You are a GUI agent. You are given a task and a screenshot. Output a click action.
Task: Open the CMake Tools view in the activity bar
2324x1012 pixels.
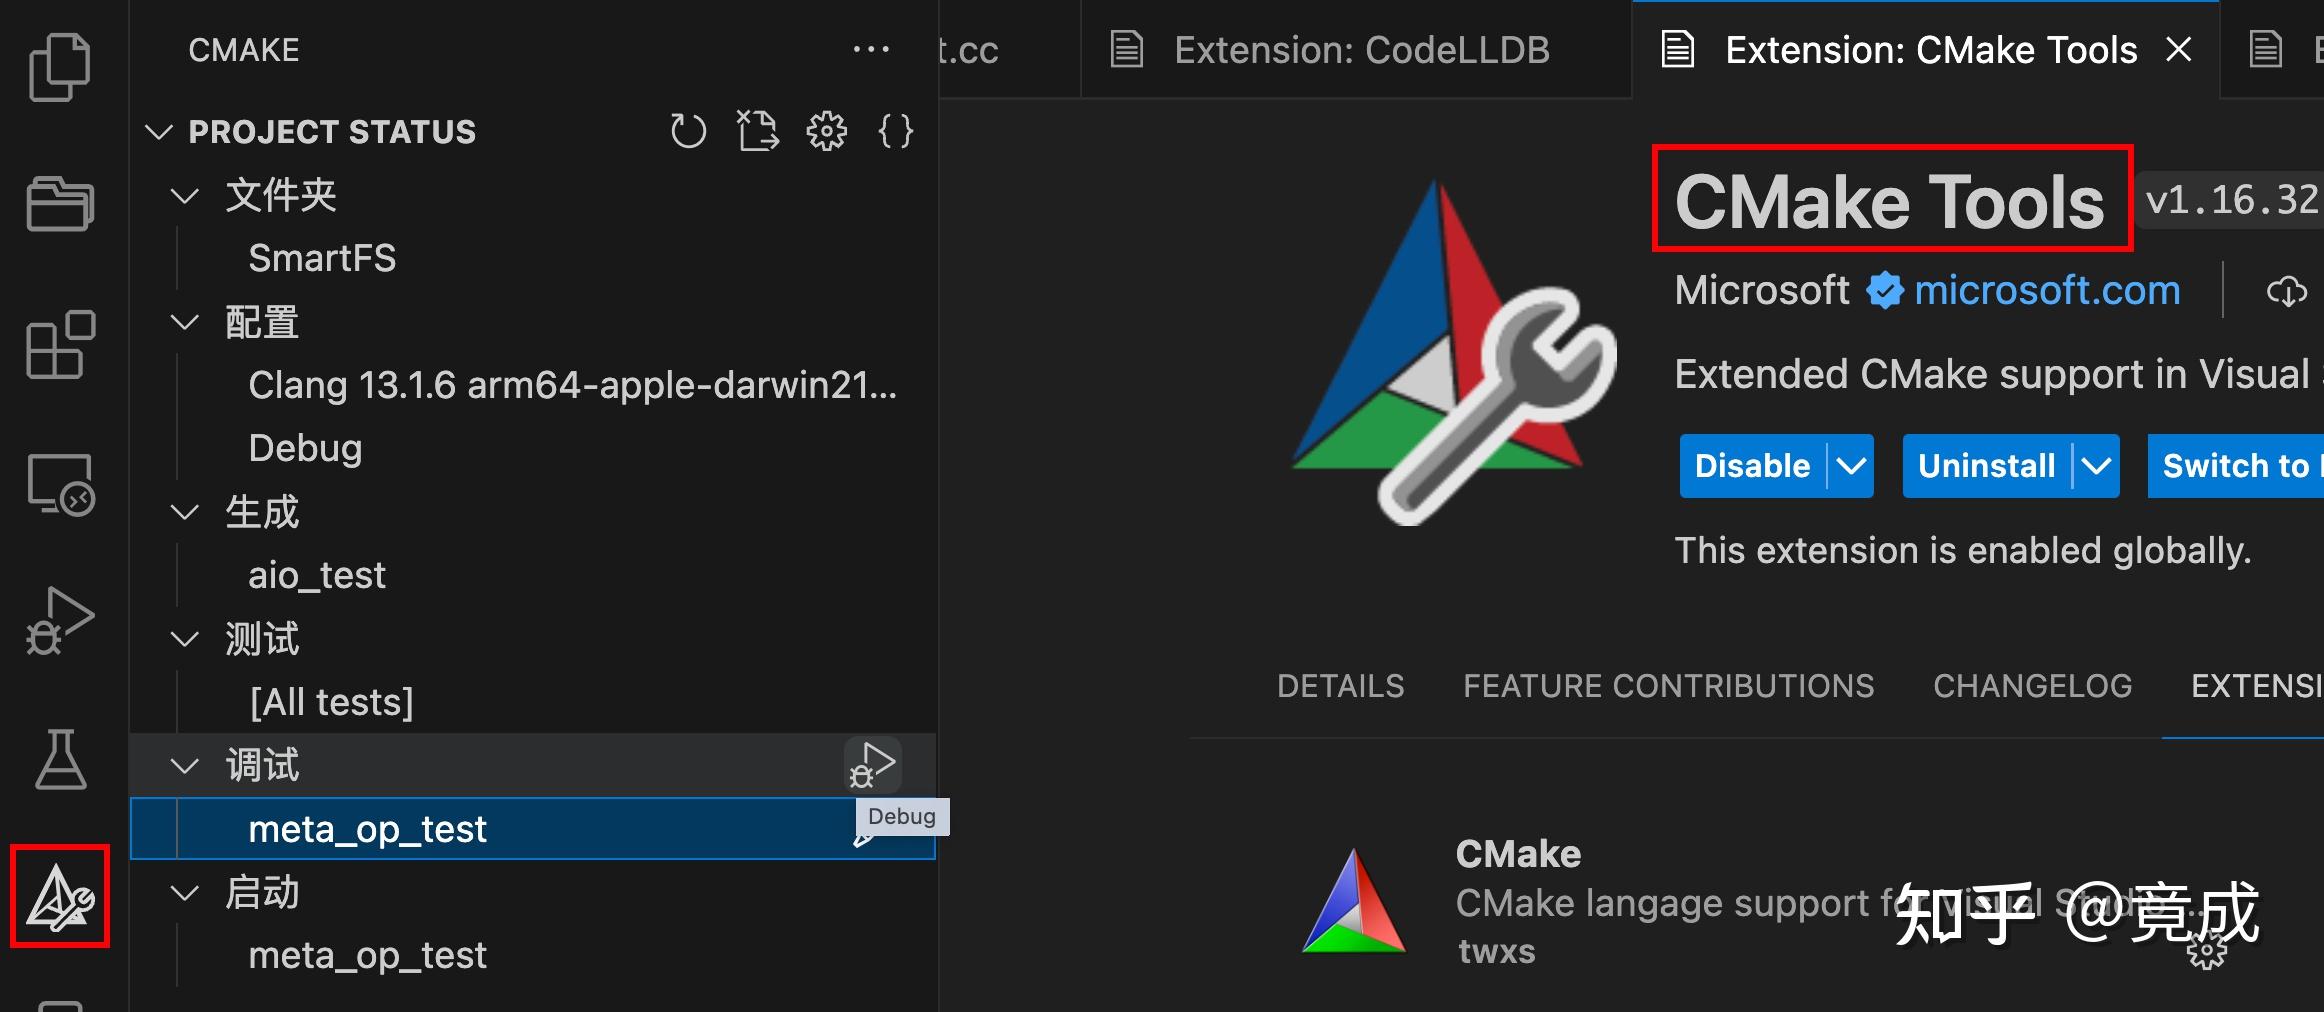click(60, 897)
